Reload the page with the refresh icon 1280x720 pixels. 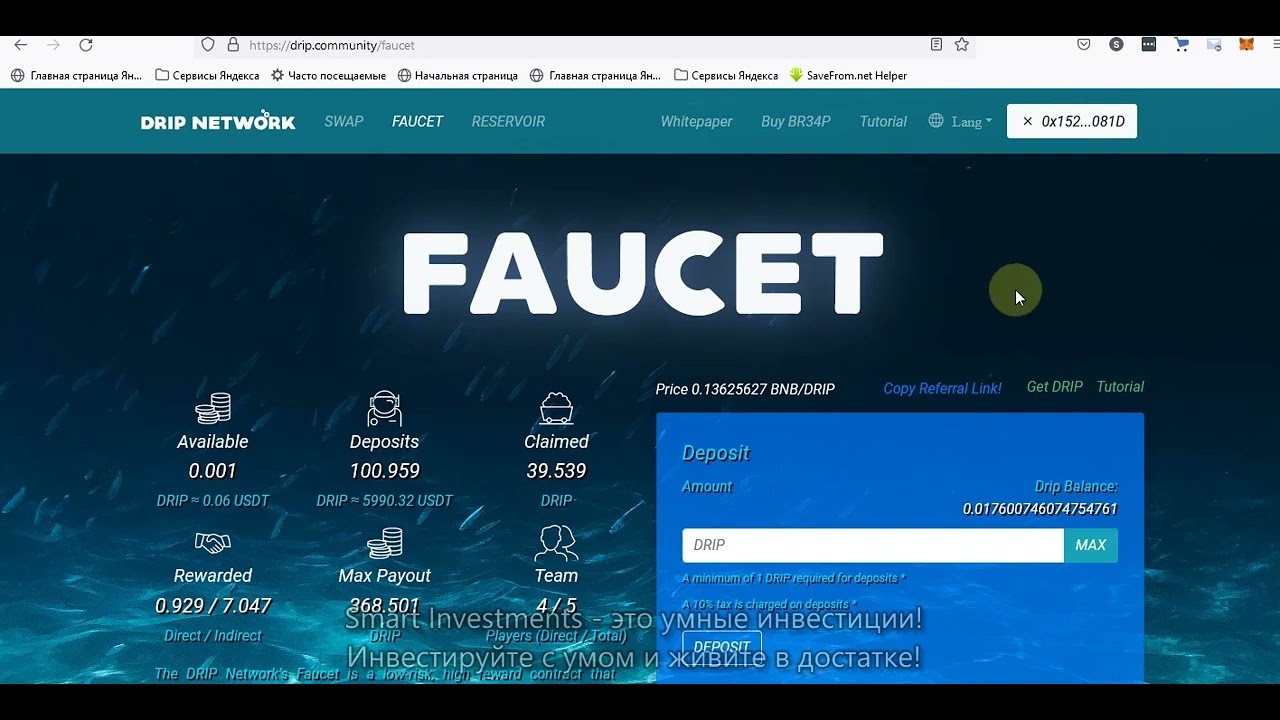tap(86, 45)
